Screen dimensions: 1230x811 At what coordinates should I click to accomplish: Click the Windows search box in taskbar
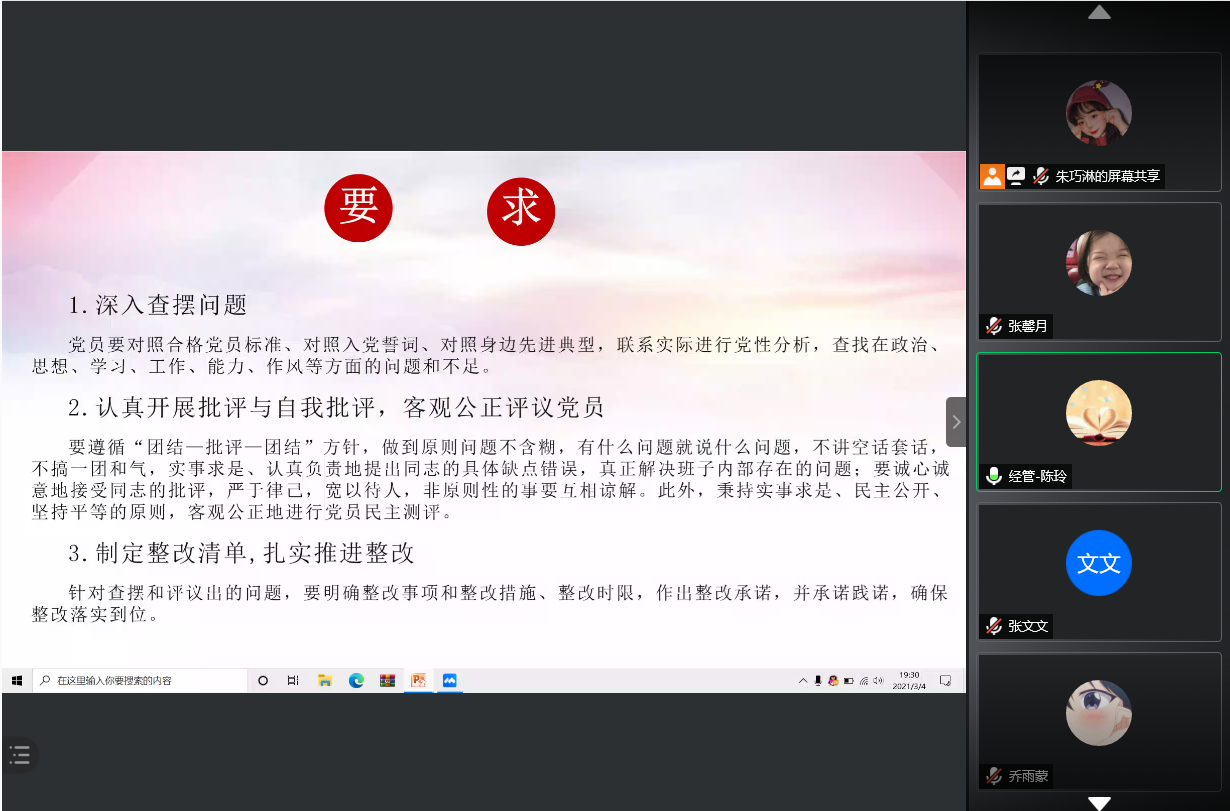coord(140,680)
